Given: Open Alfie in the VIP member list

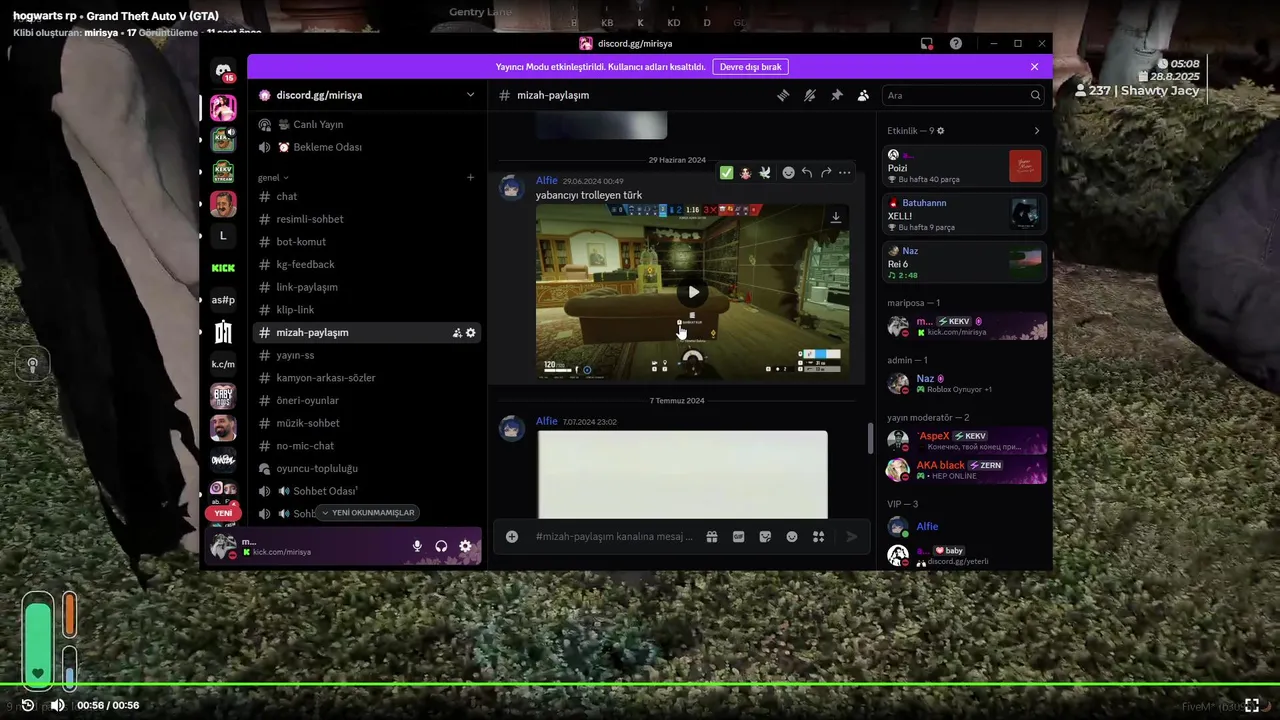Looking at the screenshot, I should pos(965,527).
